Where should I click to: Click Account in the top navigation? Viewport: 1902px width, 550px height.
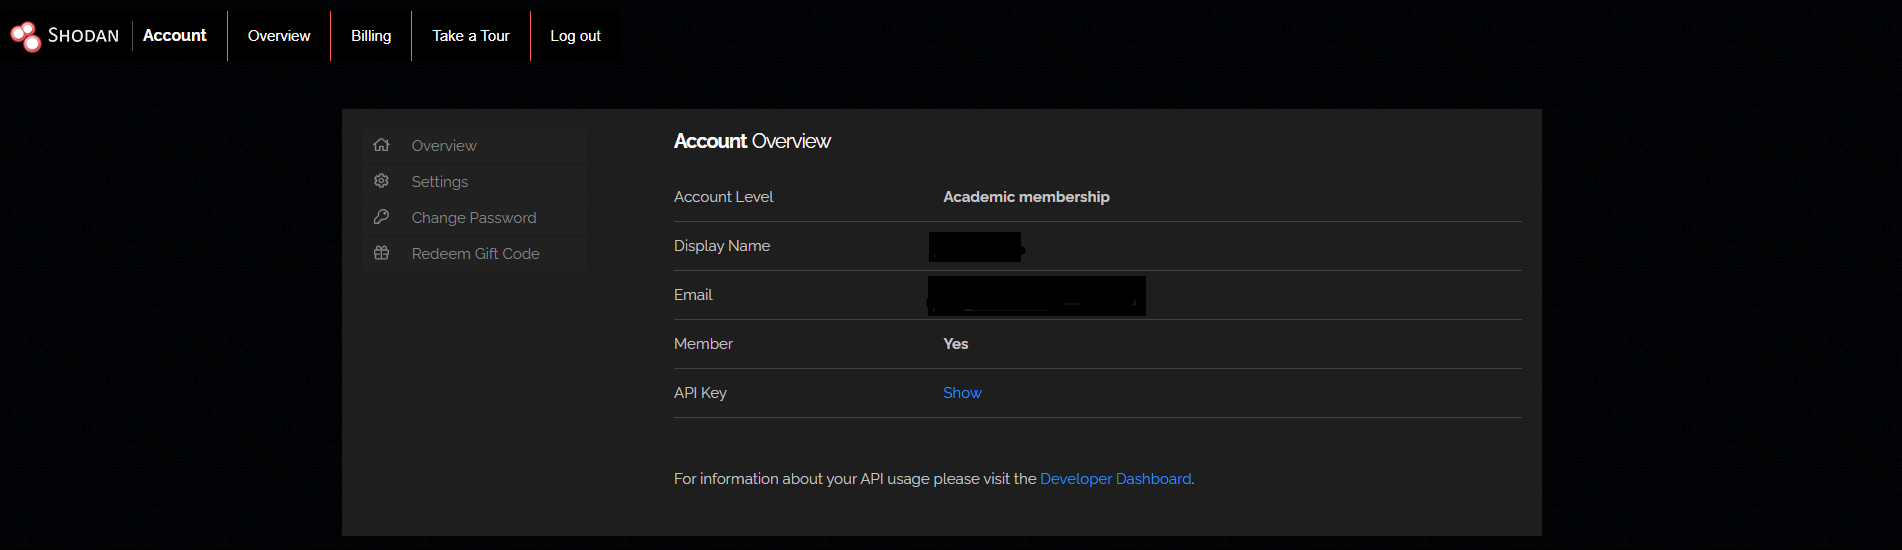174,36
